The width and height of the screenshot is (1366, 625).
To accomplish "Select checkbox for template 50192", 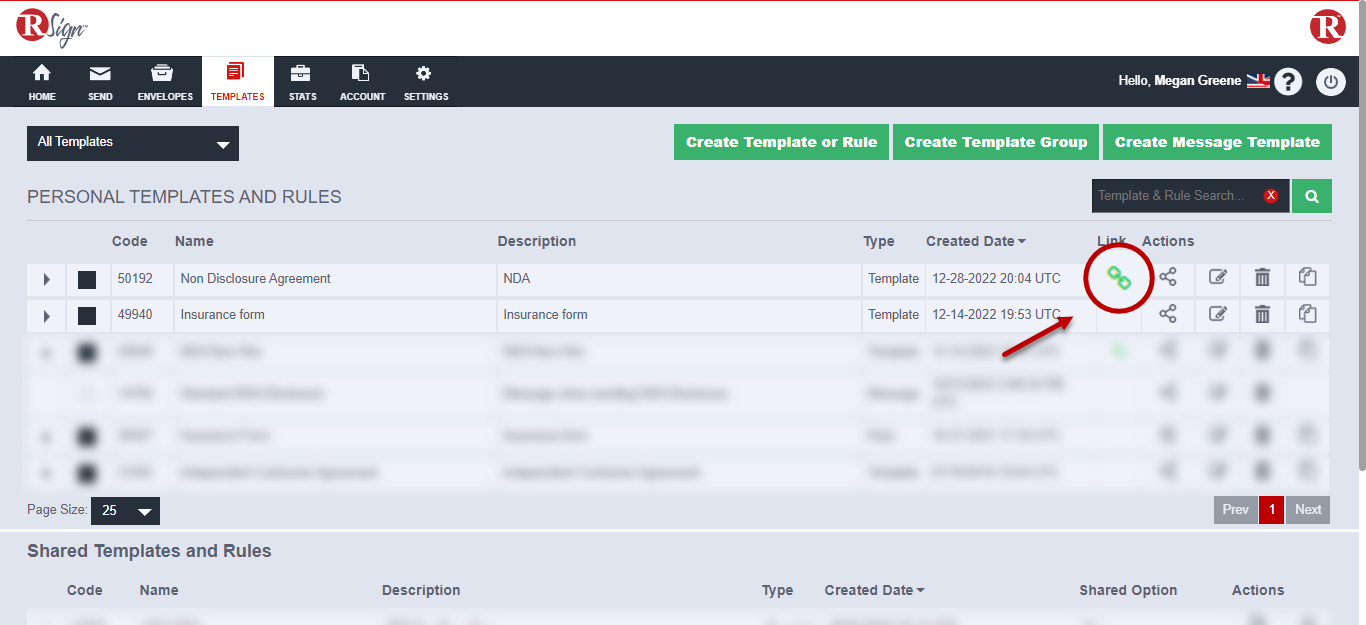I will pyautogui.click(x=87, y=280).
